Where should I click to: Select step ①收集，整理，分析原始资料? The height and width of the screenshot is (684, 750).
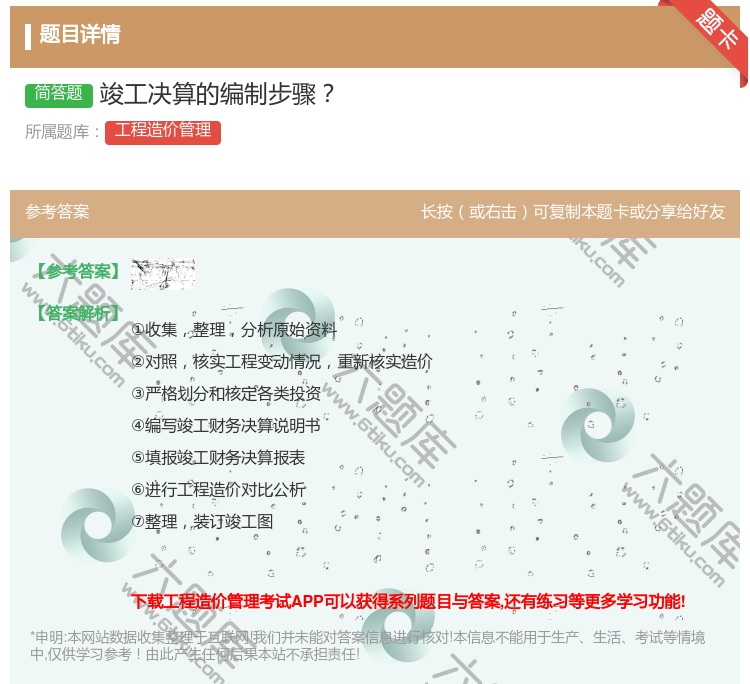tap(234, 330)
